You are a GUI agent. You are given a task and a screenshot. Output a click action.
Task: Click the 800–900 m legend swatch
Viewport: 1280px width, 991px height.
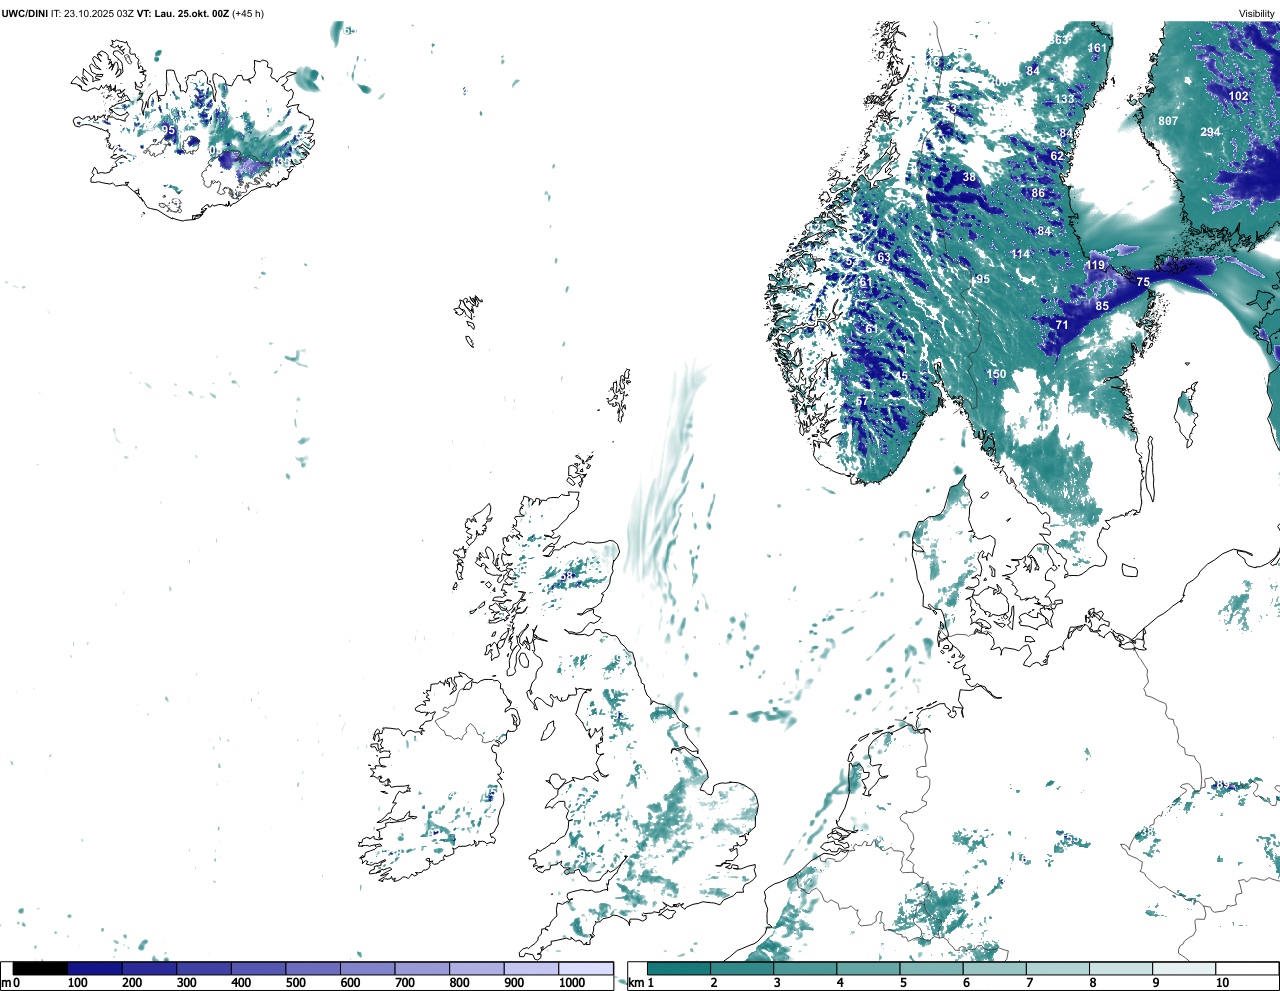click(476, 968)
